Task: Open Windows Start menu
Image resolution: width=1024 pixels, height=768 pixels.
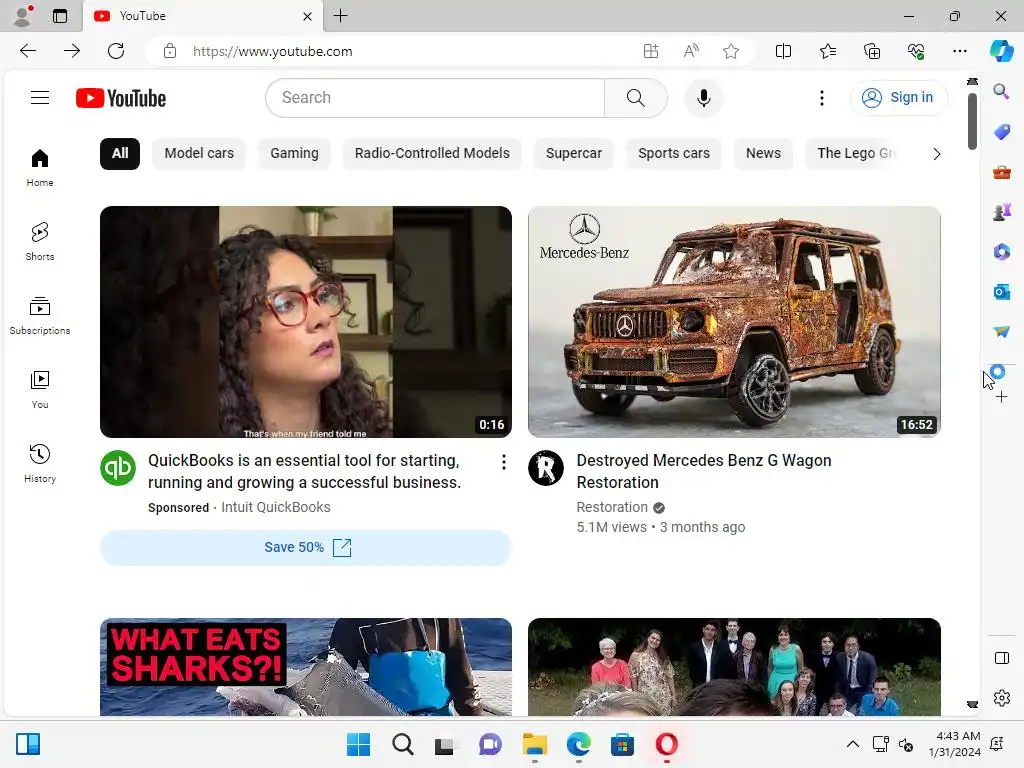Action: click(x=358, y=744)
